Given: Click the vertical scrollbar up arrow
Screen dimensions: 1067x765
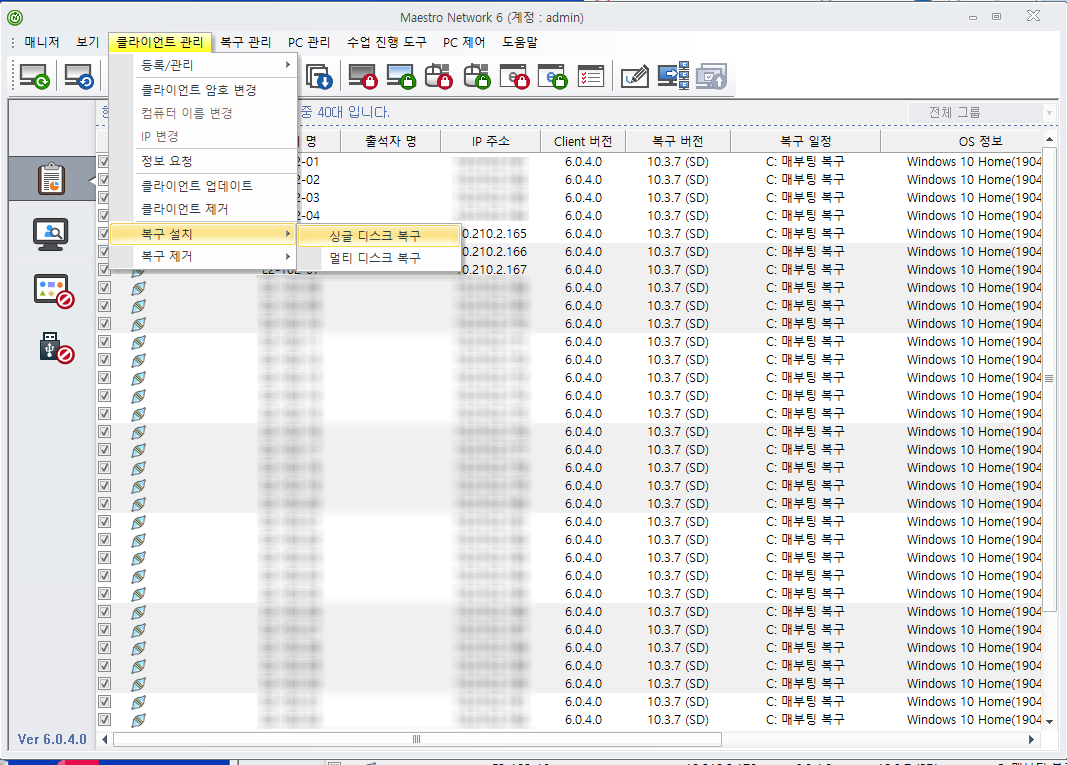Looking at the screenshot, I should (x=1049, y=140).
